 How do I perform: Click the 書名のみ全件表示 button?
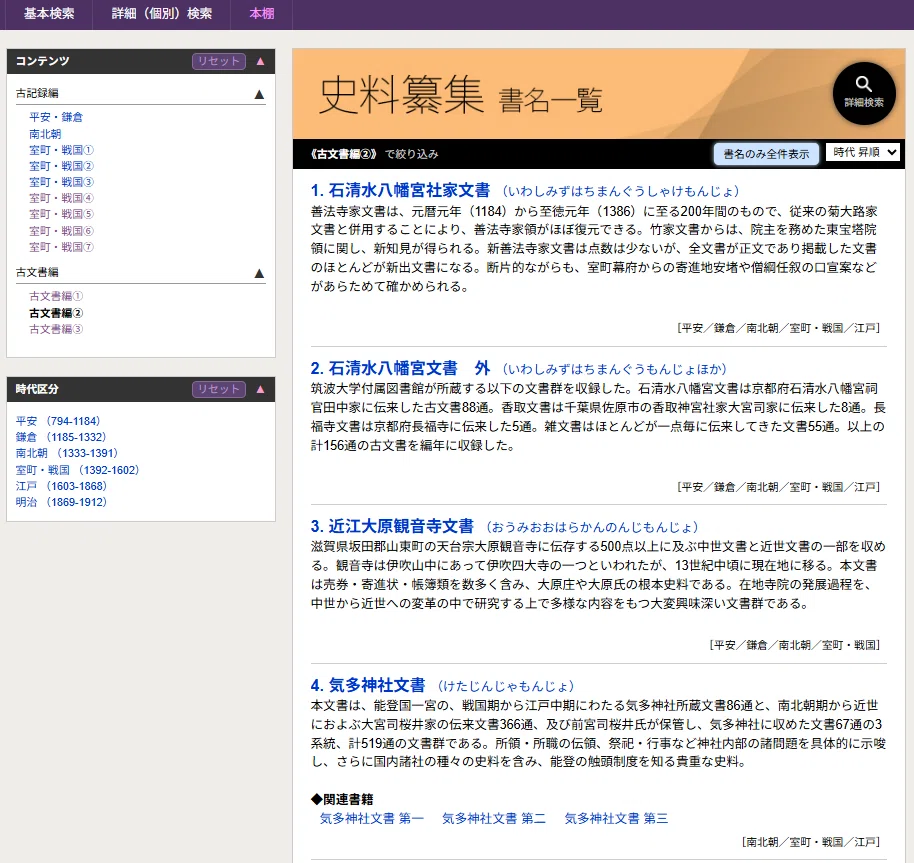pos(766,154)
